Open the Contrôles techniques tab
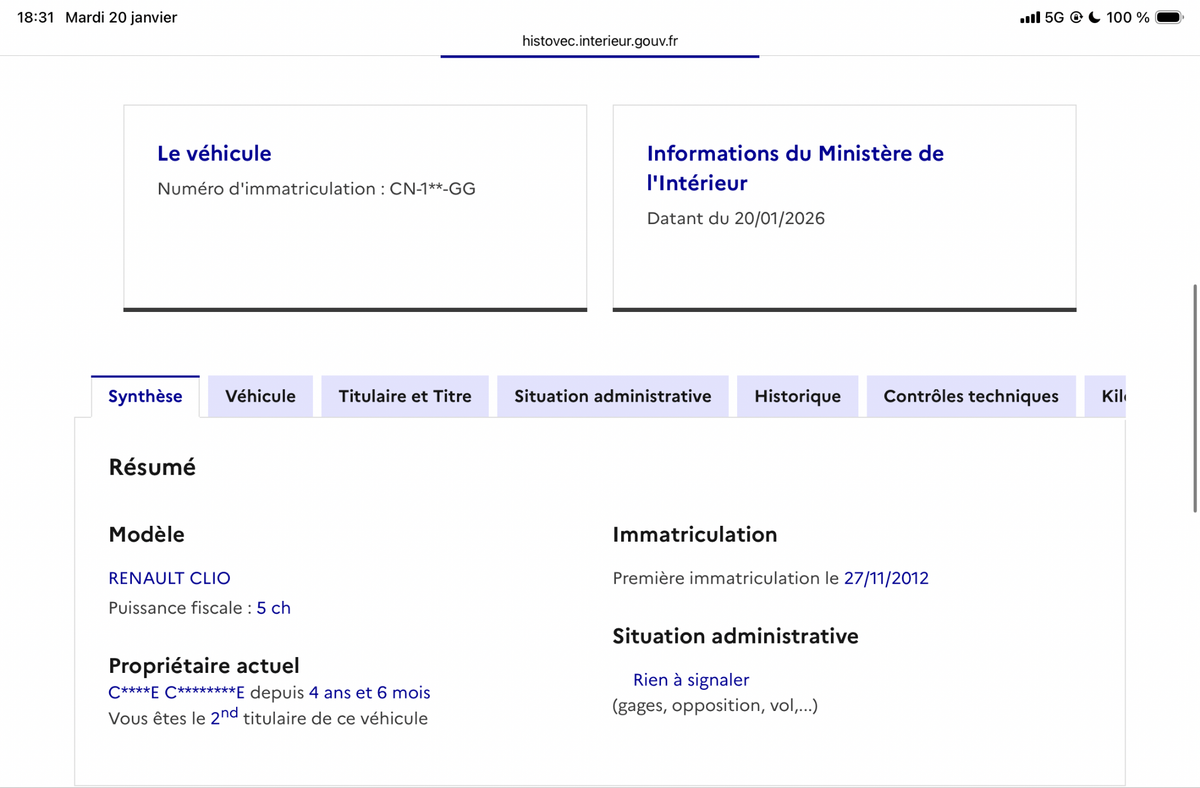 970,396
